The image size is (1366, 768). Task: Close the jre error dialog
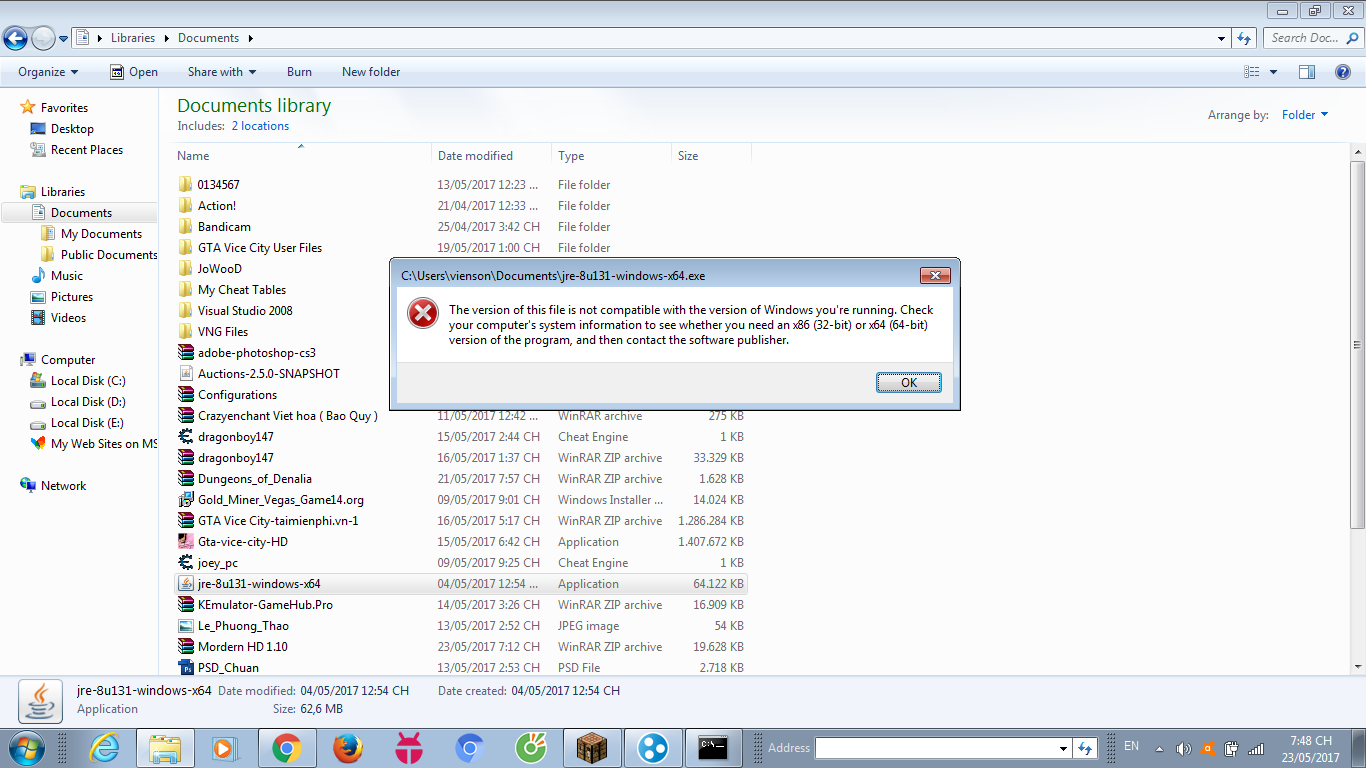[x=935, y=276]
